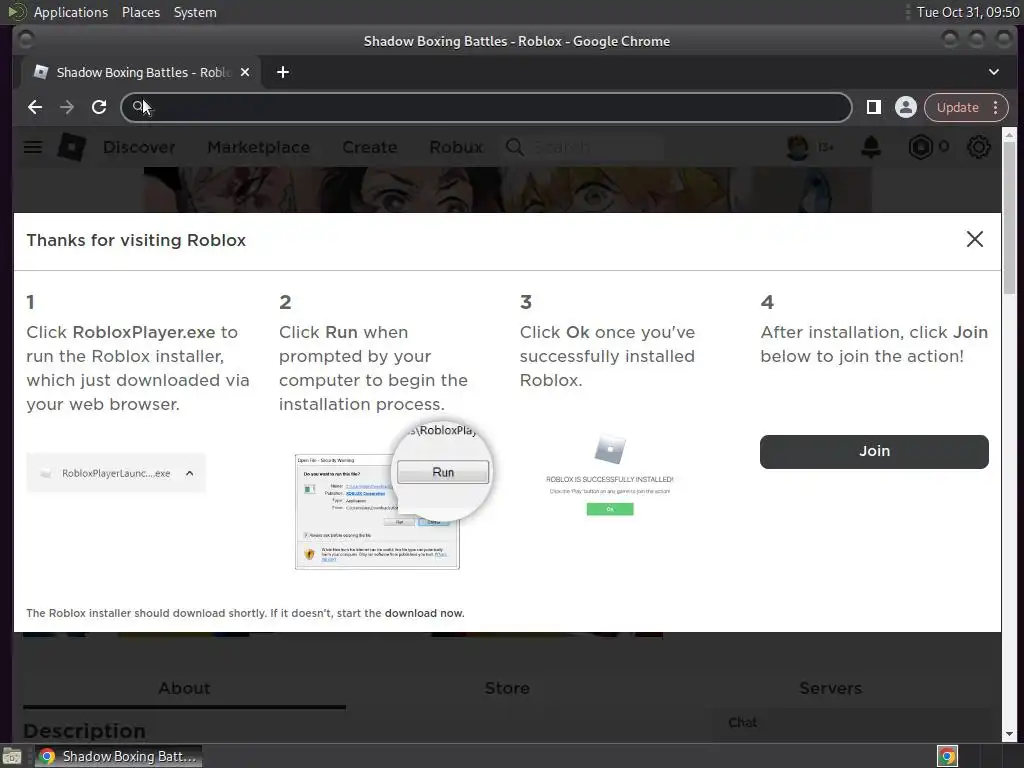Open the Places menu
This screenshot has height=768, width=1024.
coord(140,12)
